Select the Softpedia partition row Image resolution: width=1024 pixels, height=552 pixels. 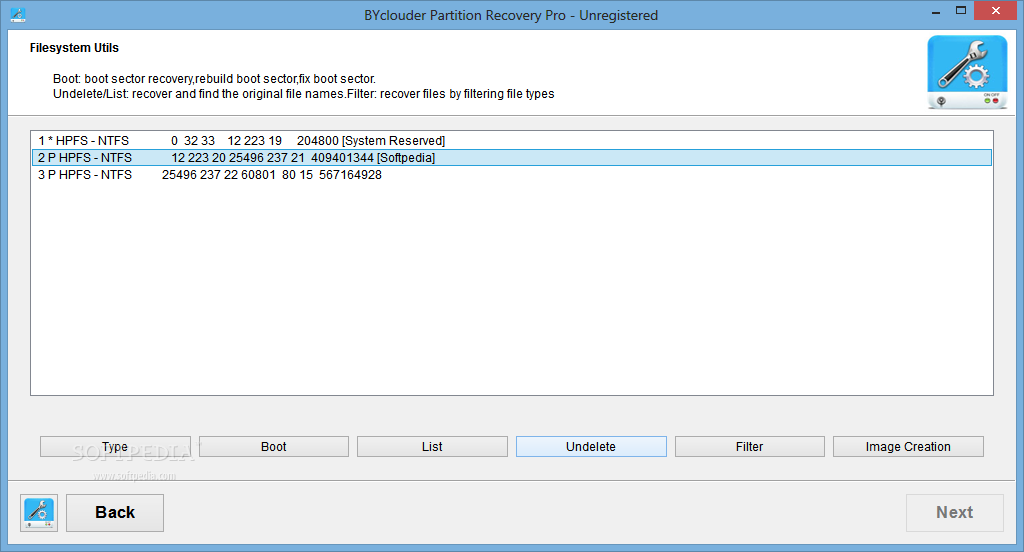tap(512, 157)
